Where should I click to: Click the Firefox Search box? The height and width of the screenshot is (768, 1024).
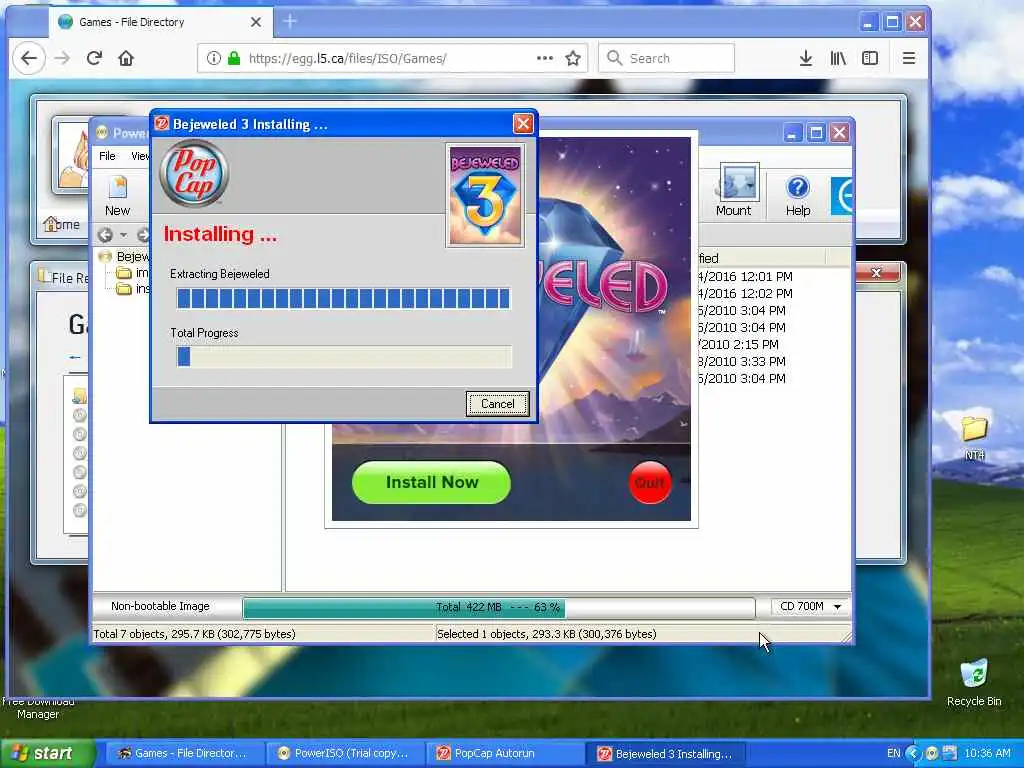tap(667, 58)
